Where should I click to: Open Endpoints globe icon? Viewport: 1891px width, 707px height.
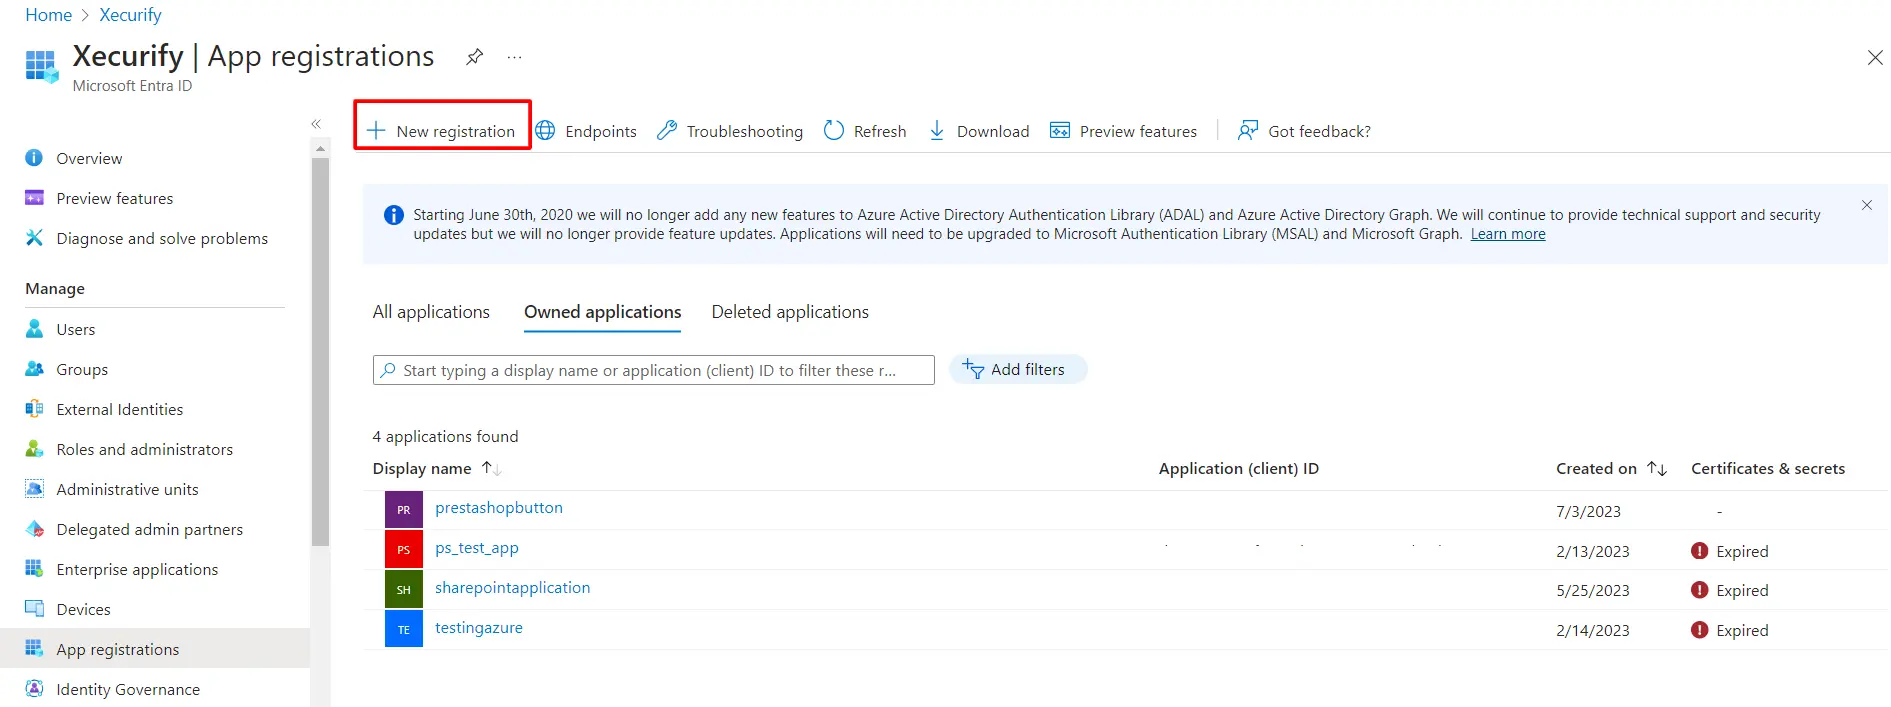545,130
